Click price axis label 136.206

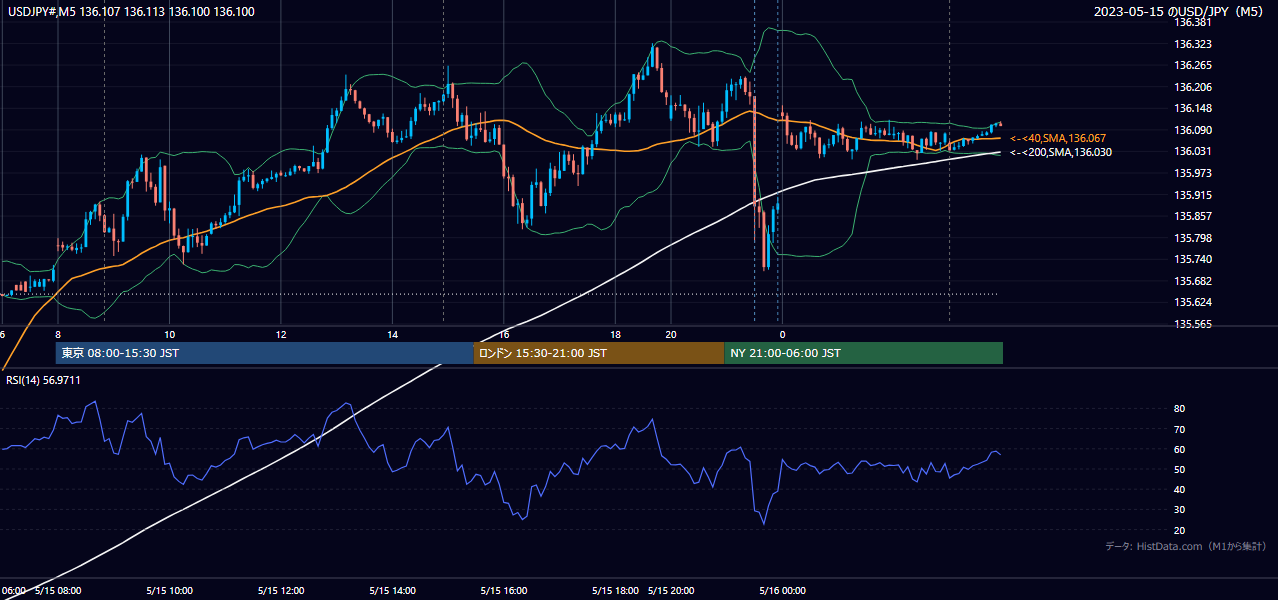coord(1193,87)
